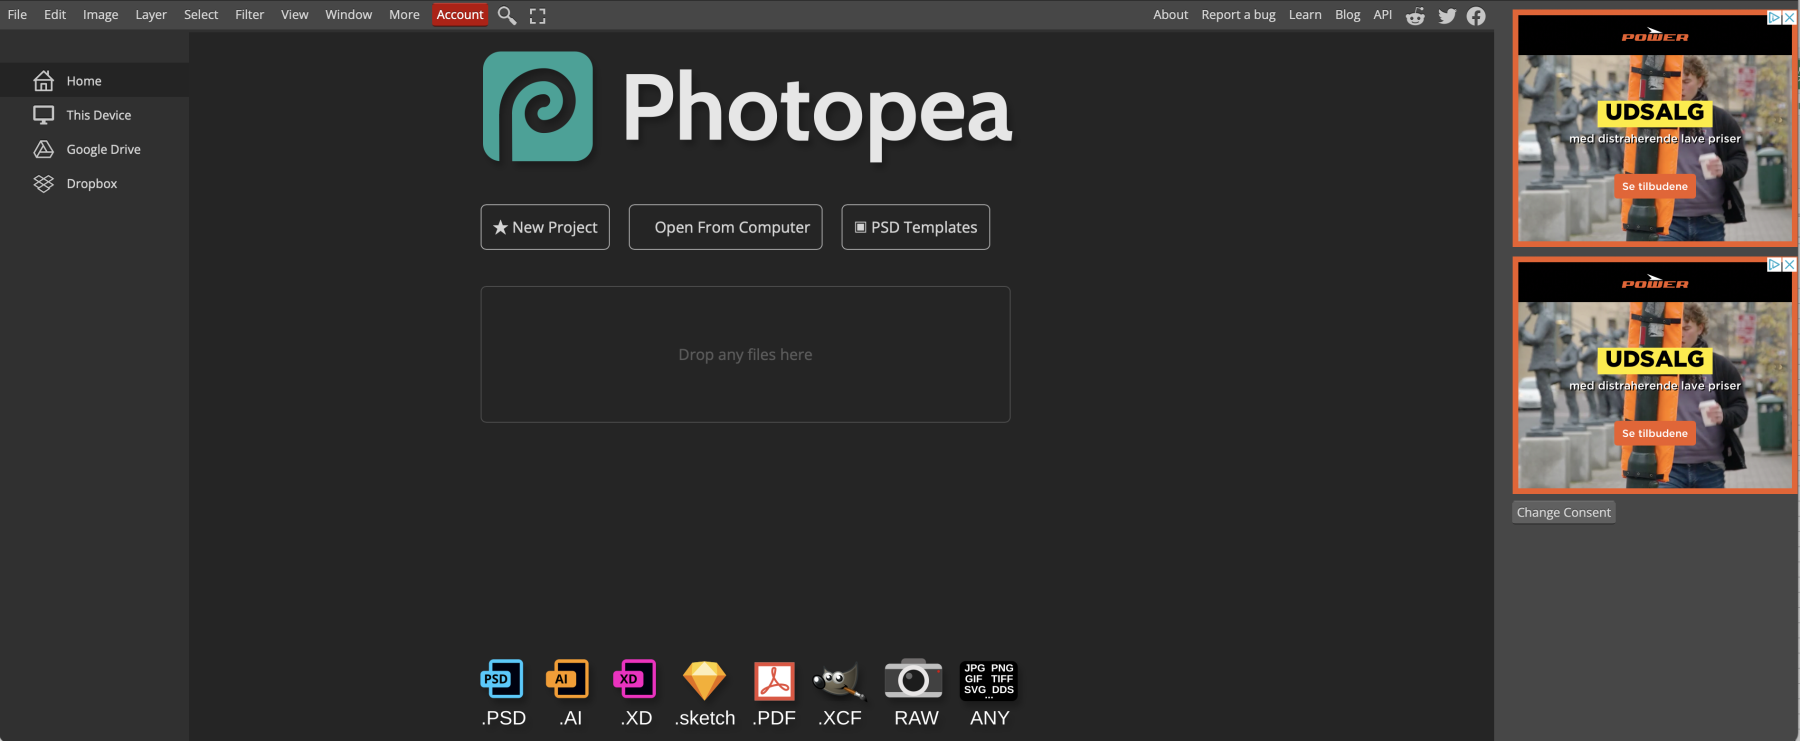Click Se tilbudene in top ad
Viewport: 1800px width, 741px height.
pos(1655,186)
